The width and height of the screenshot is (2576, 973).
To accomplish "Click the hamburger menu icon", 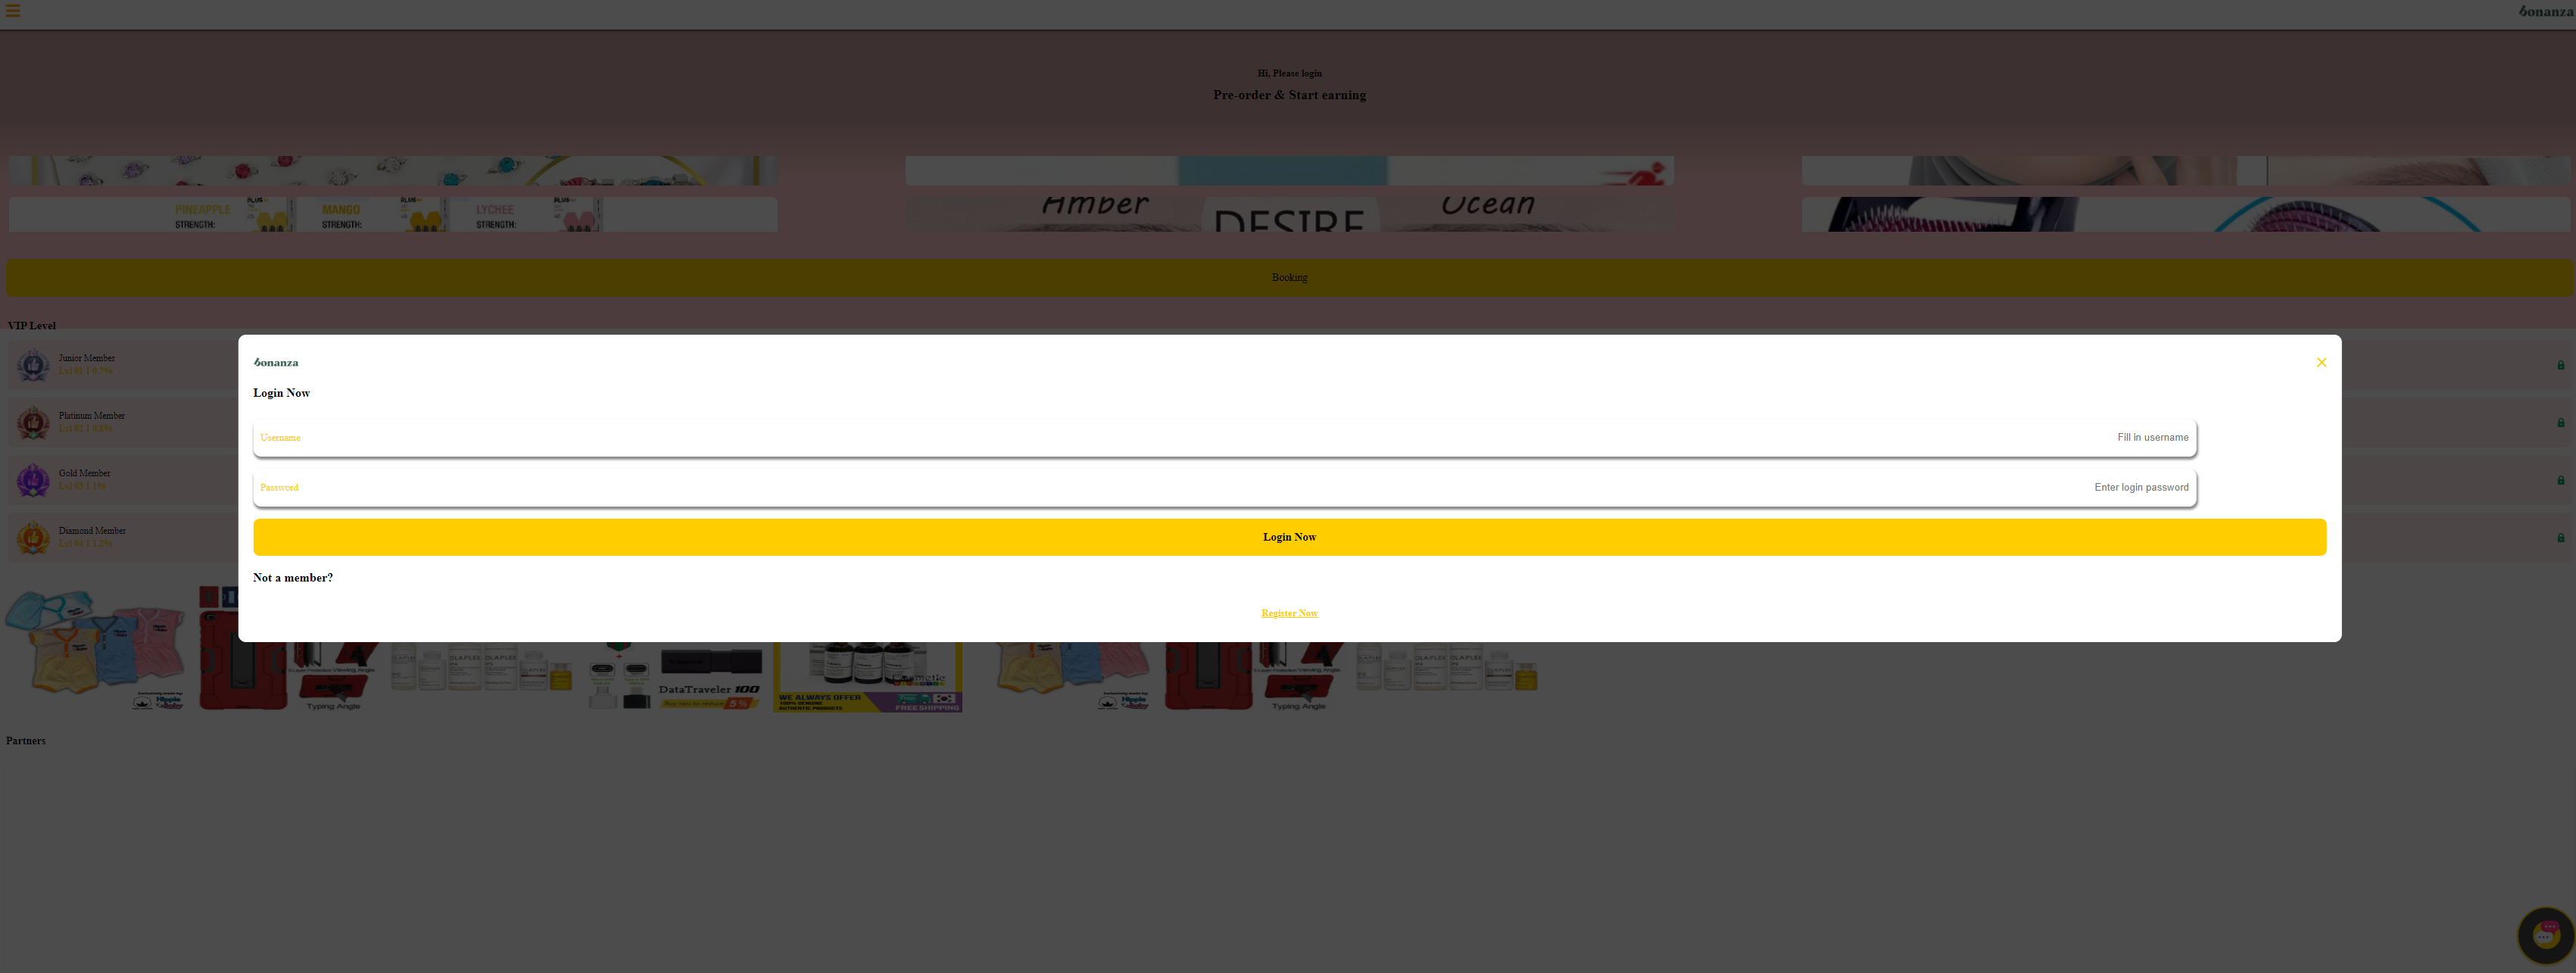I will [13, 10].
